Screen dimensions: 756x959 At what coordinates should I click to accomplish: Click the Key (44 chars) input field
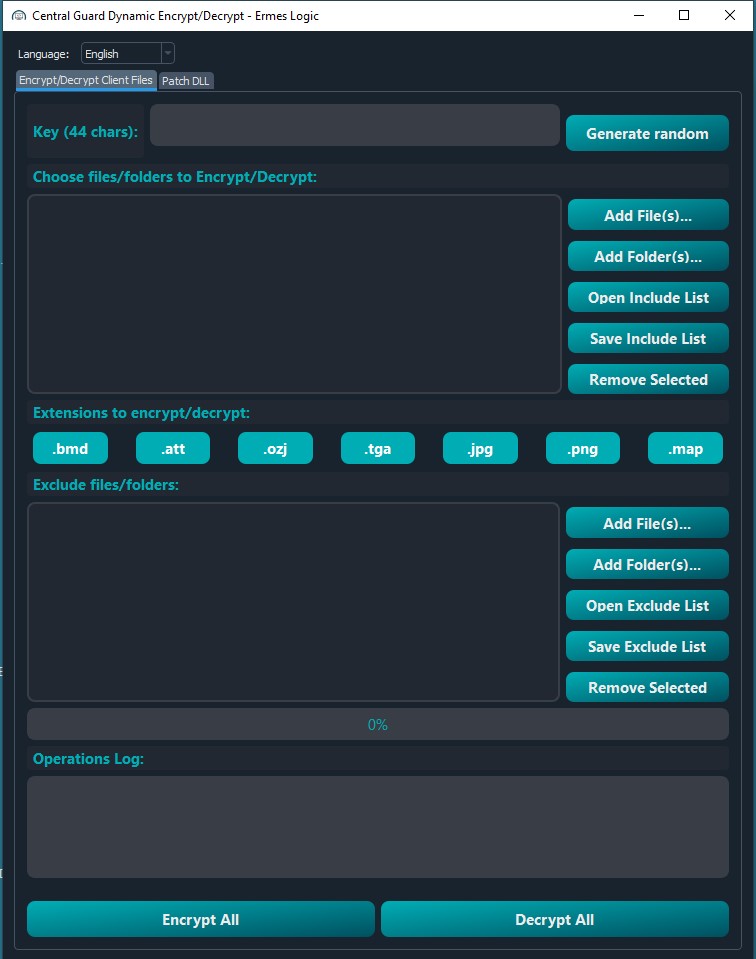354,126
